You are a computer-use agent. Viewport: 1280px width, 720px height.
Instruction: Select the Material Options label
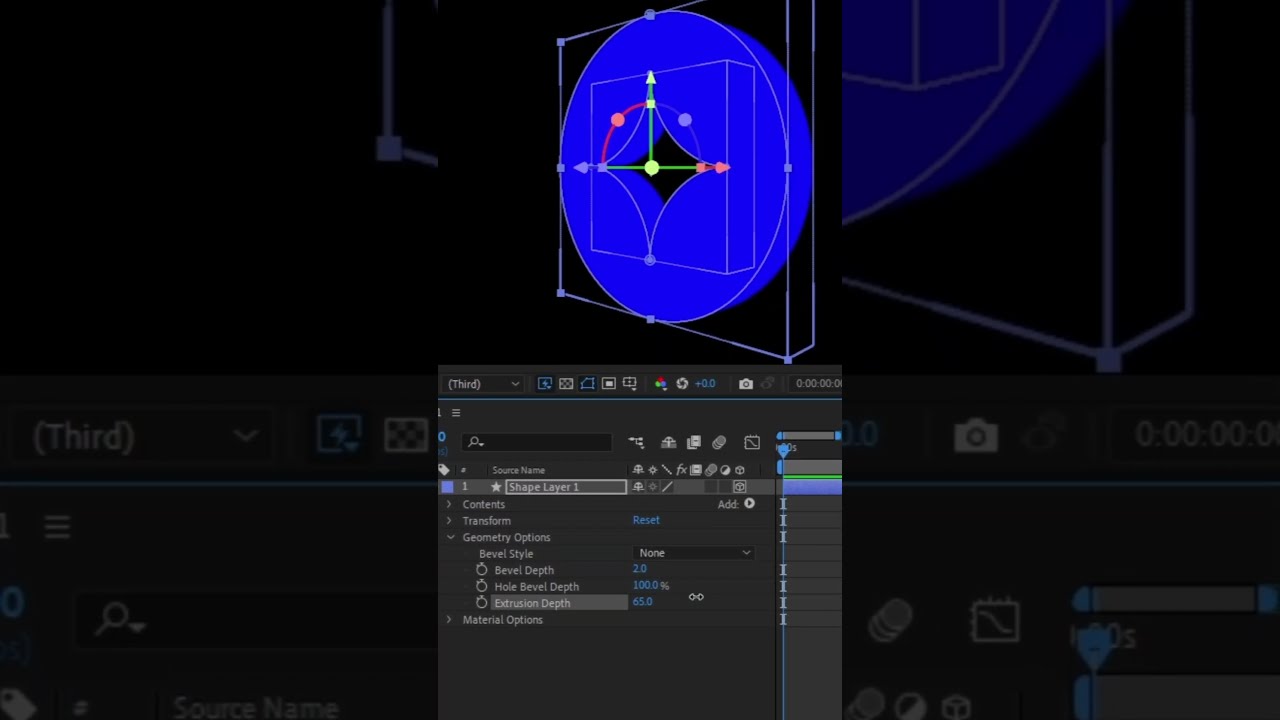503,620
